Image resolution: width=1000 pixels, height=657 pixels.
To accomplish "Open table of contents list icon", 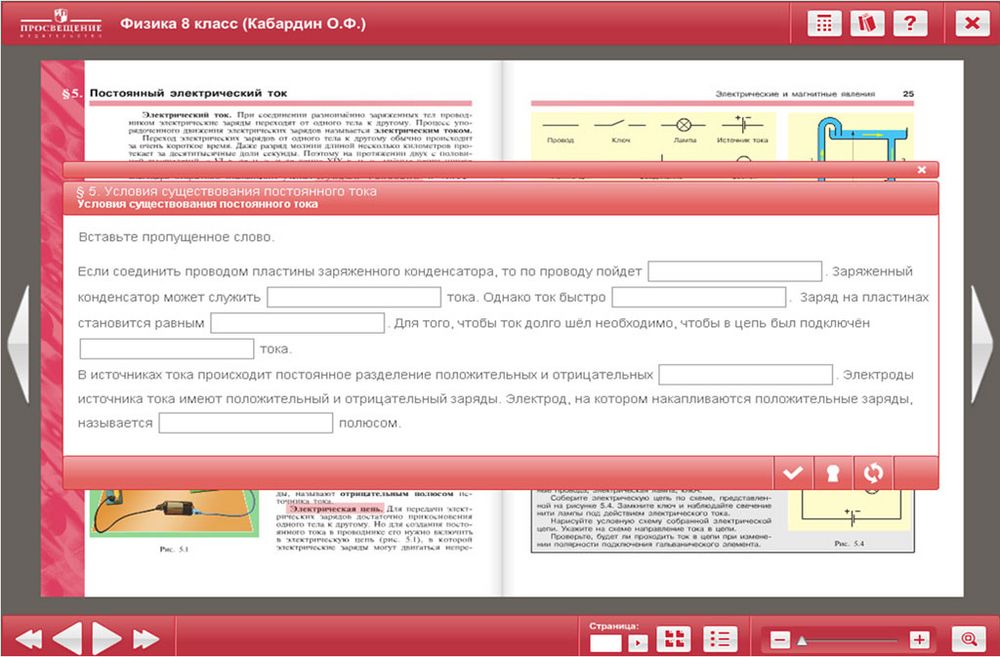I will coord(719,639).
